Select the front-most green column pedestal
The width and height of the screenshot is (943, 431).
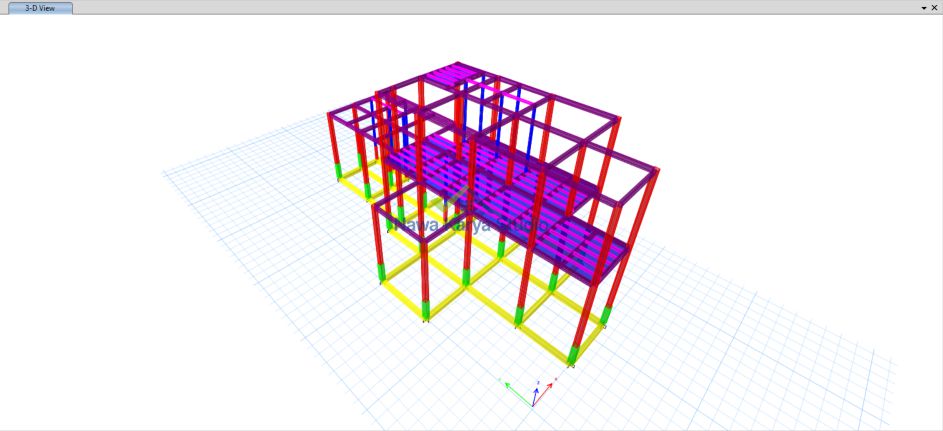click(x=573, y=354)
